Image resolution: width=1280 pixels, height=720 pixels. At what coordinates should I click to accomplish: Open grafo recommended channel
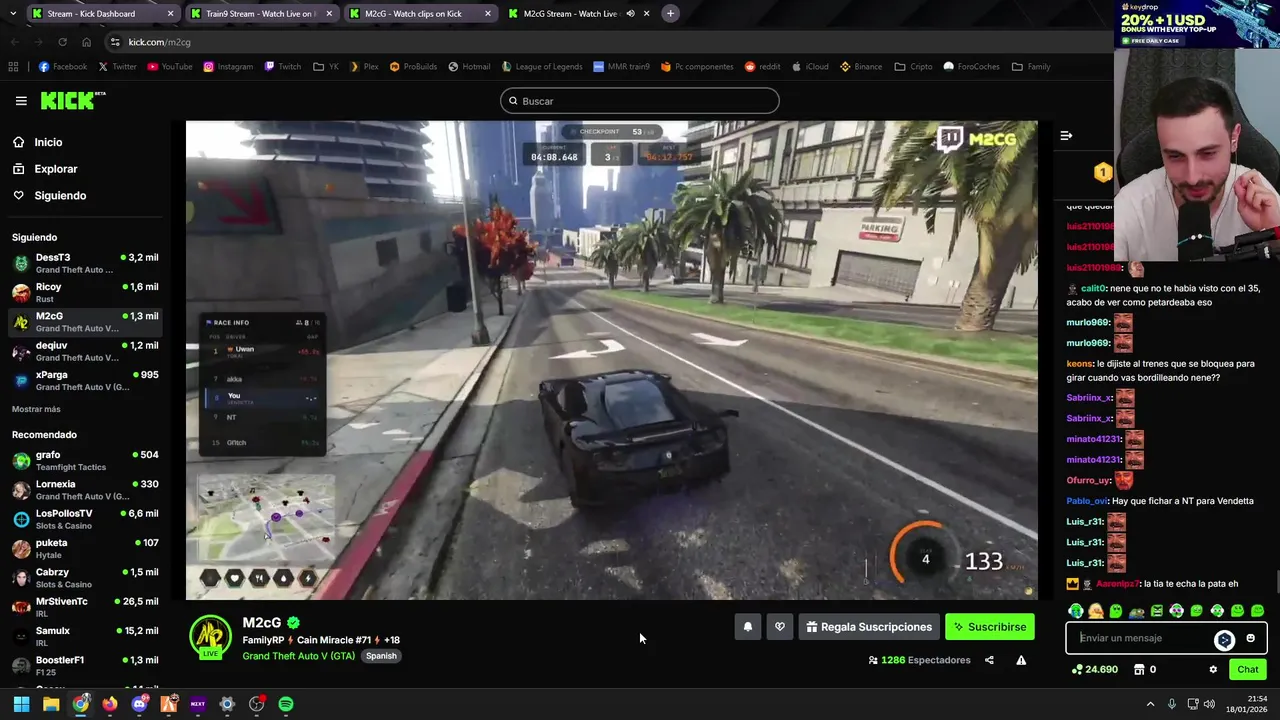pyautogui.click(x=86, y=461)
